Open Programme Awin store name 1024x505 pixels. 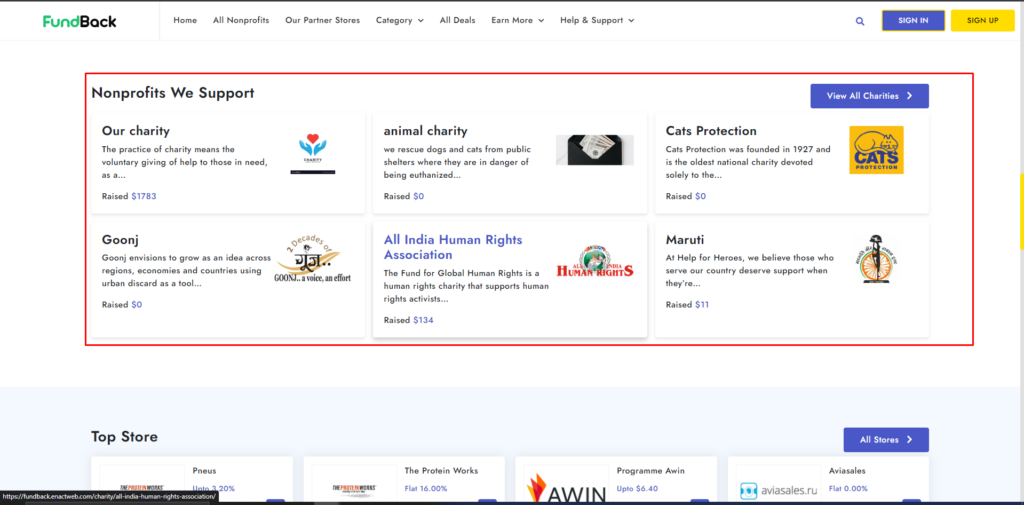click(x=650, y=470)
